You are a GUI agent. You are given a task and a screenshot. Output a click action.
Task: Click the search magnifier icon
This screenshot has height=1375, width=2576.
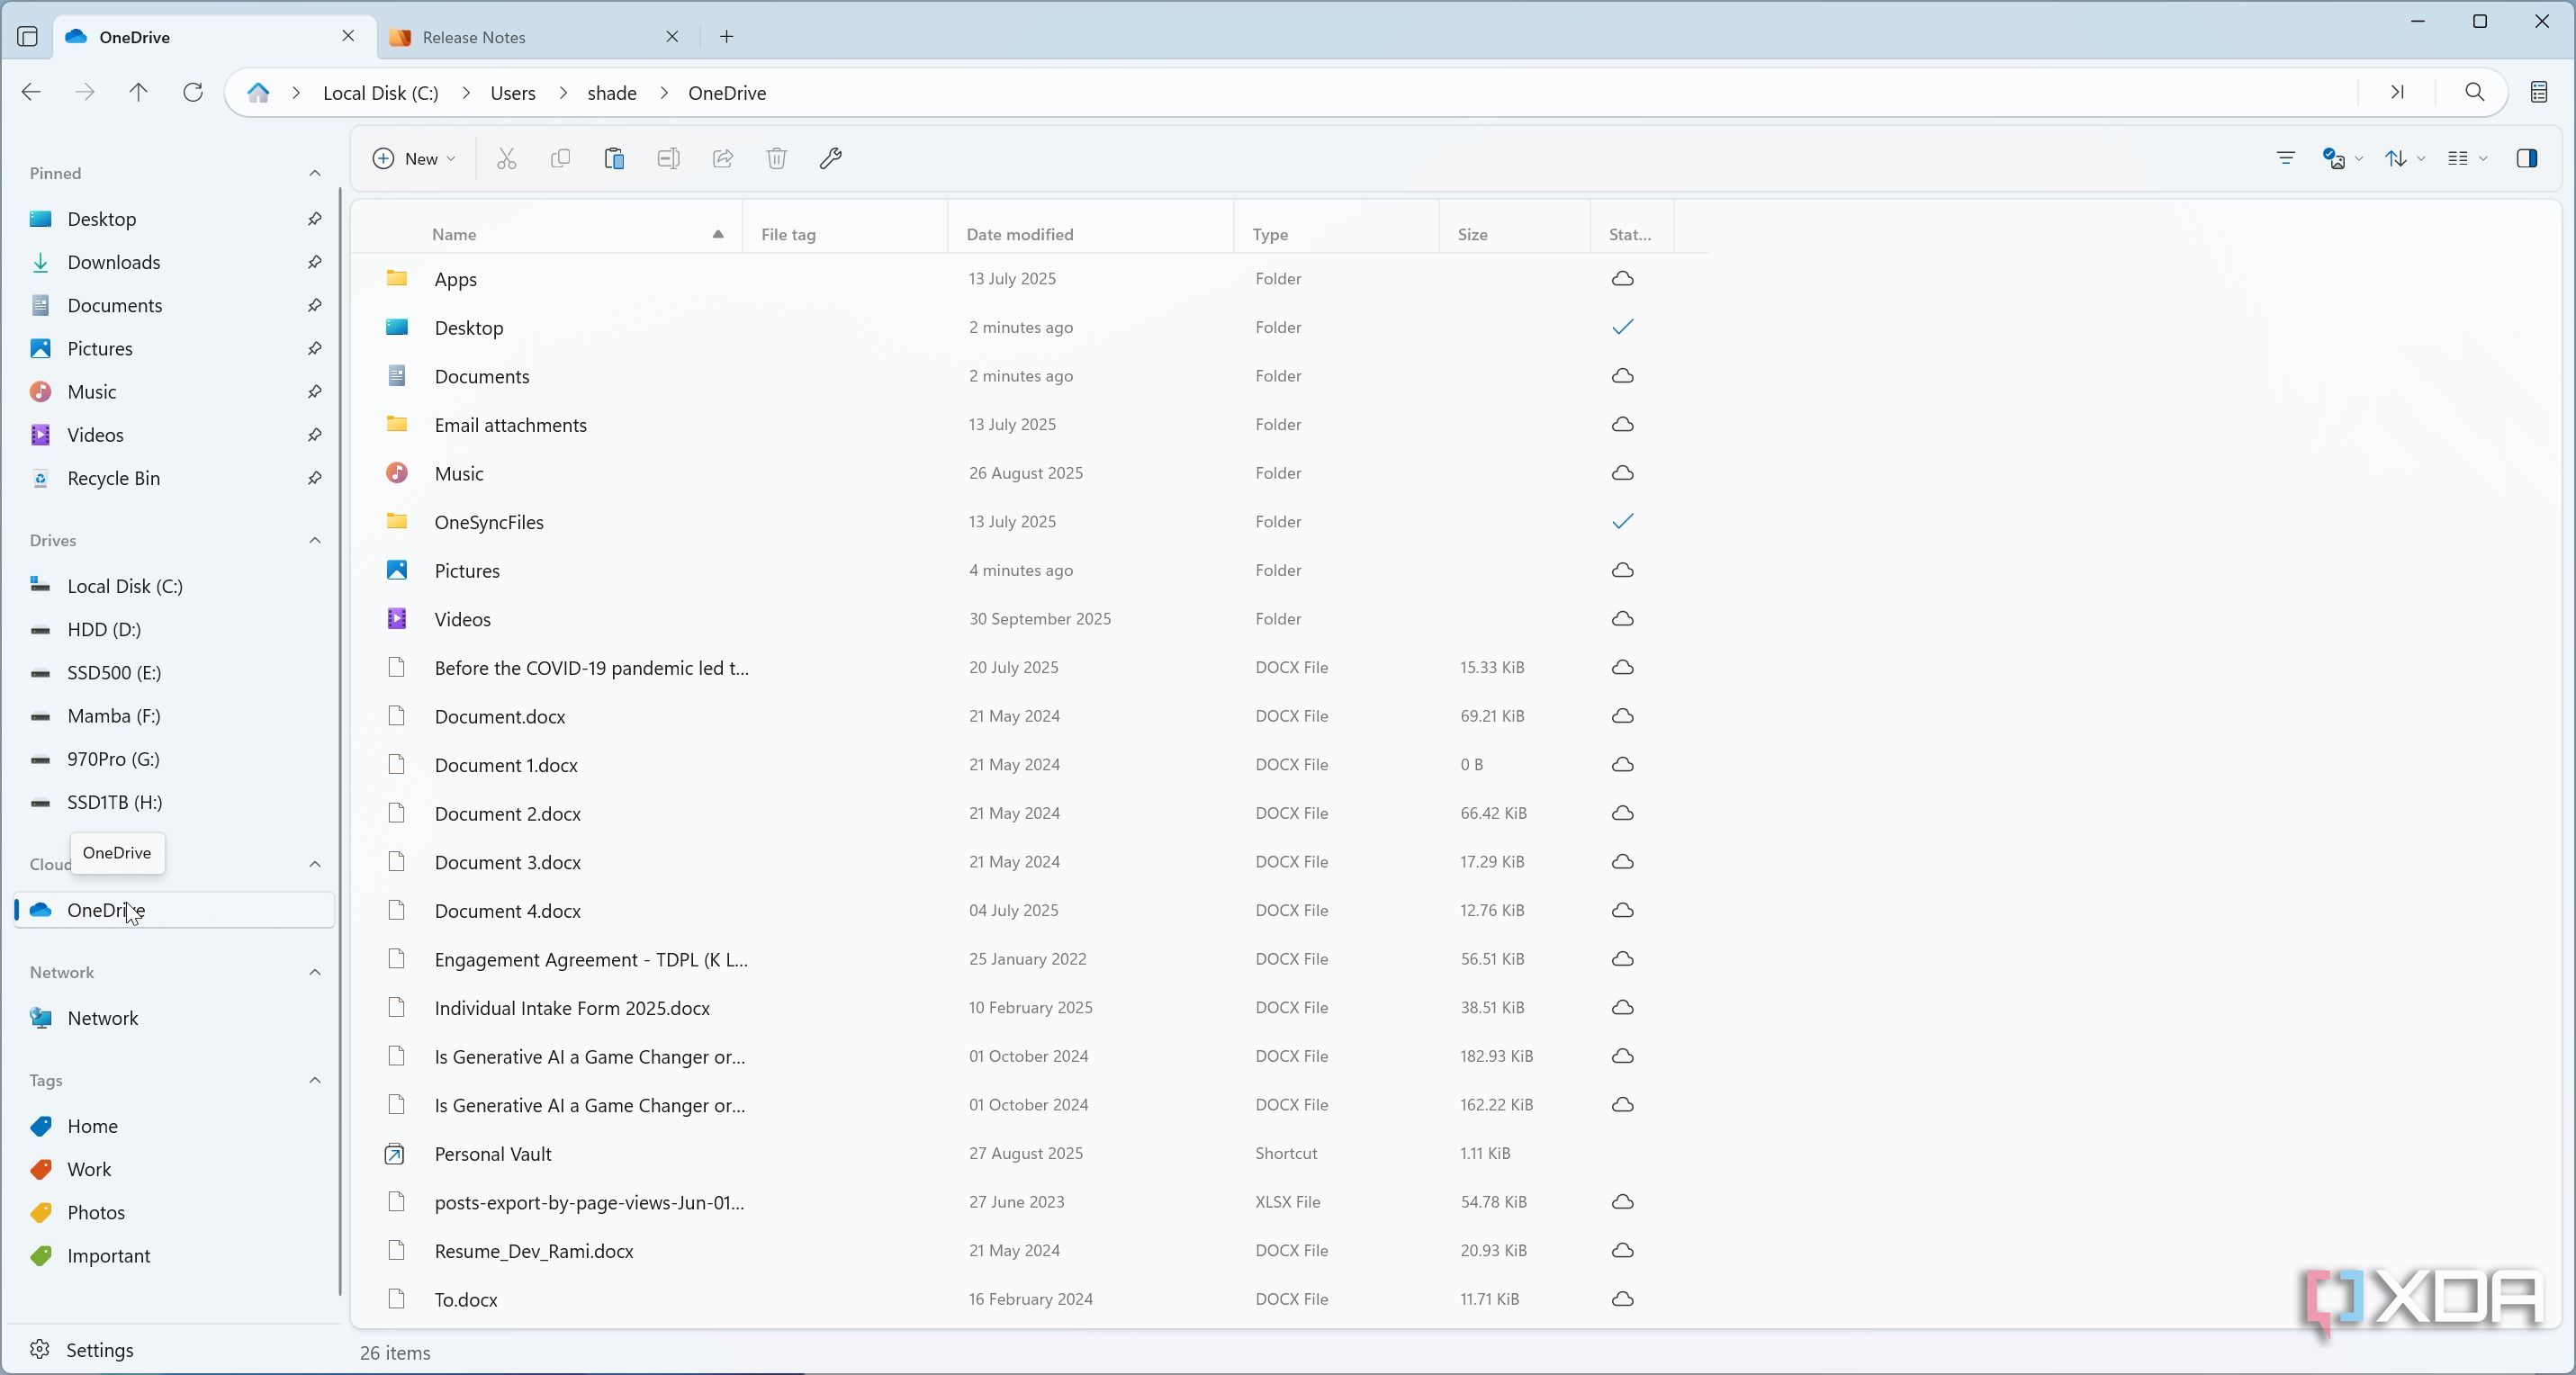(2474, 92)
